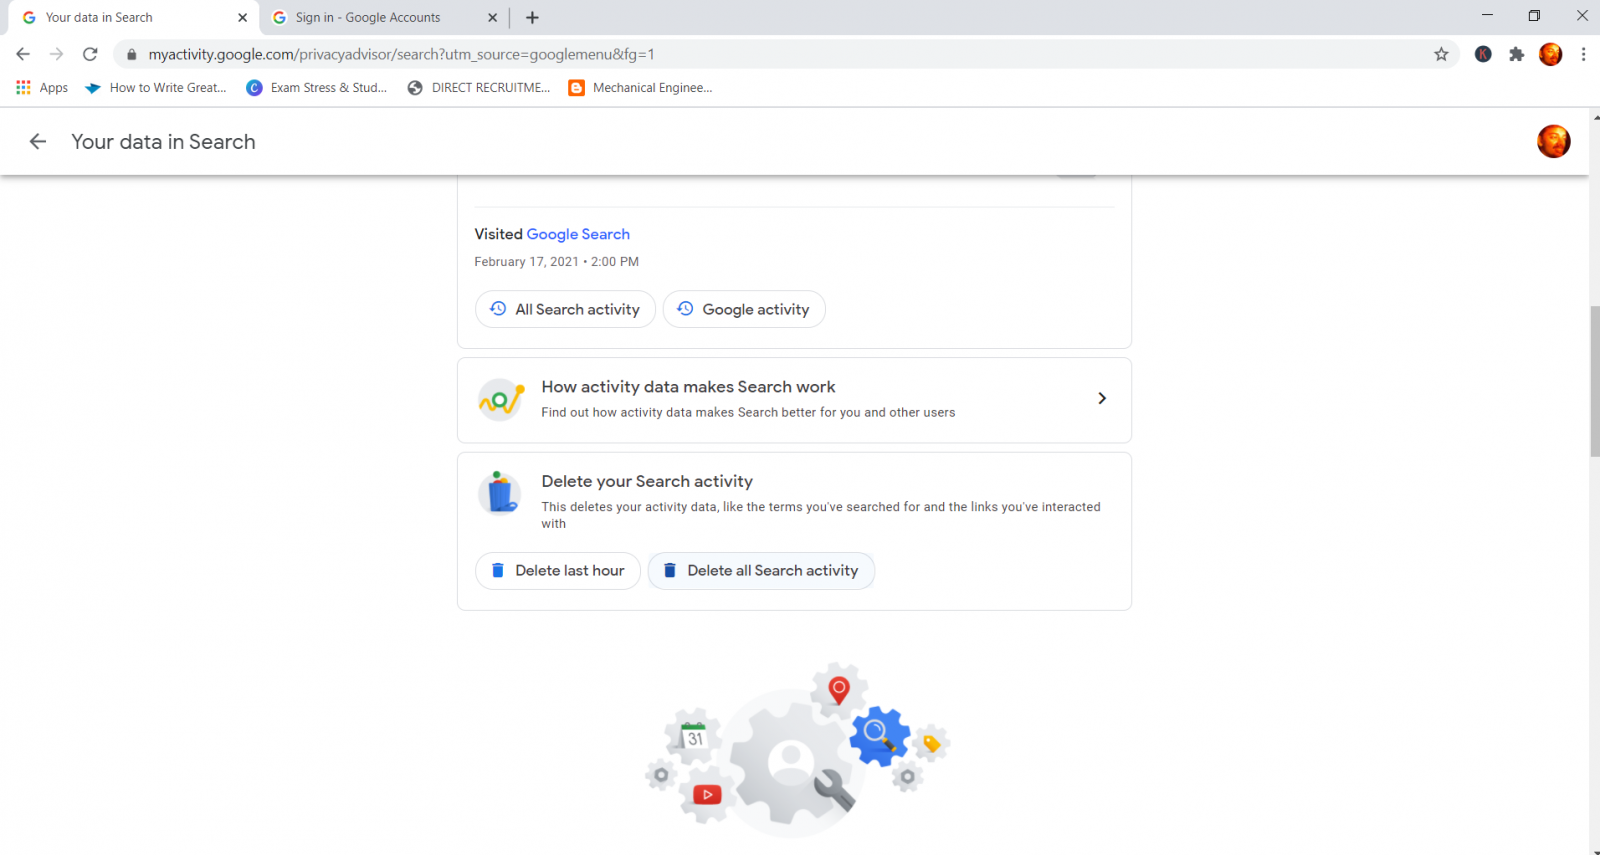Click the address bar URL field

(785, 54)
